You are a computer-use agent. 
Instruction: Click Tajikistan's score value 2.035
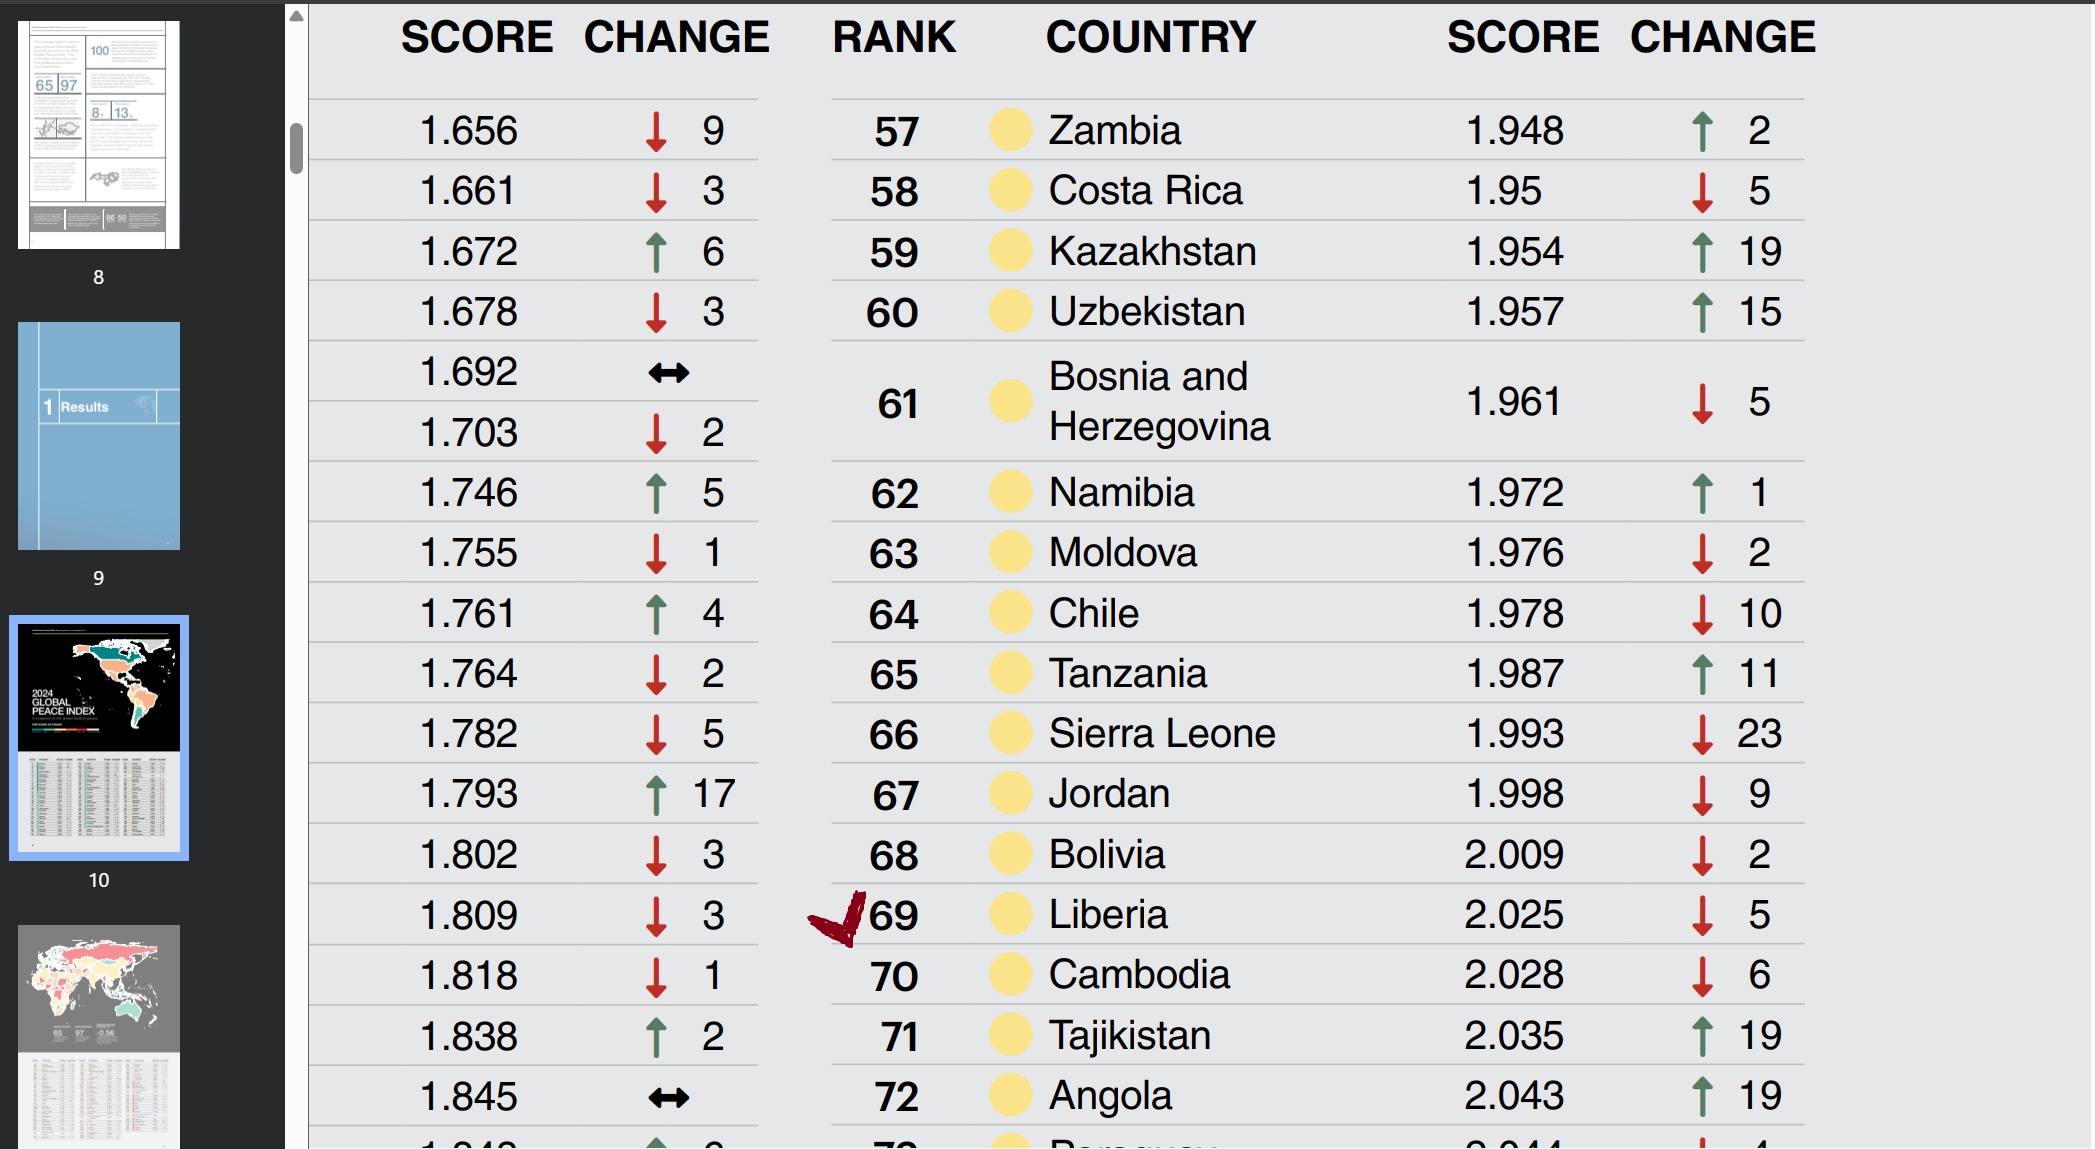point(1513,1035)
